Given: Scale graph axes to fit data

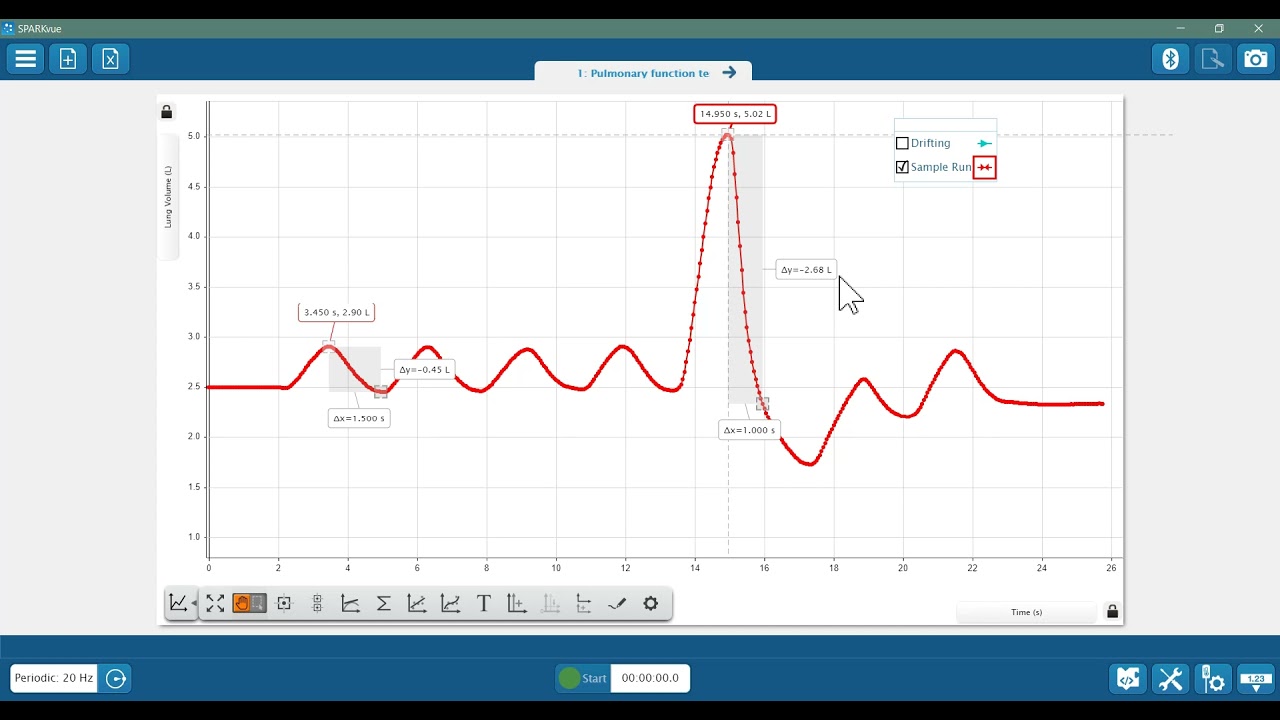Looking at the screenshot, I should coord(215,603).
